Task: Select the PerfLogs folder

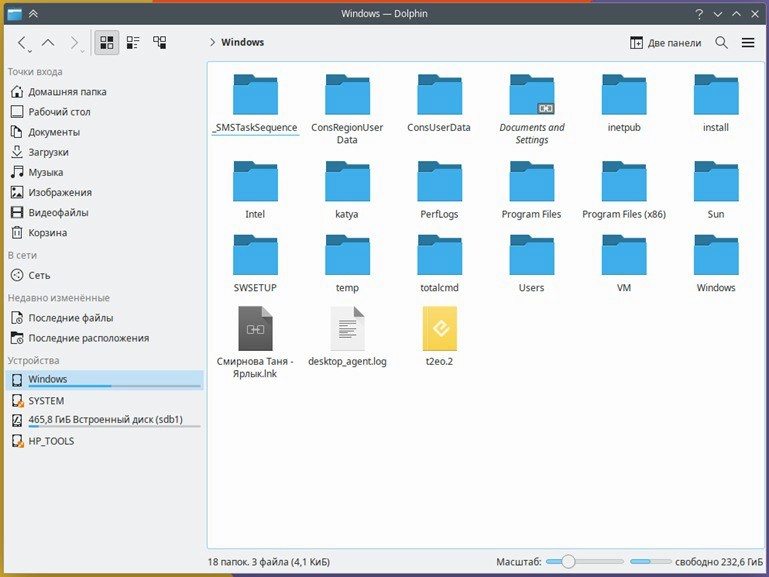Action: (439, 190)
